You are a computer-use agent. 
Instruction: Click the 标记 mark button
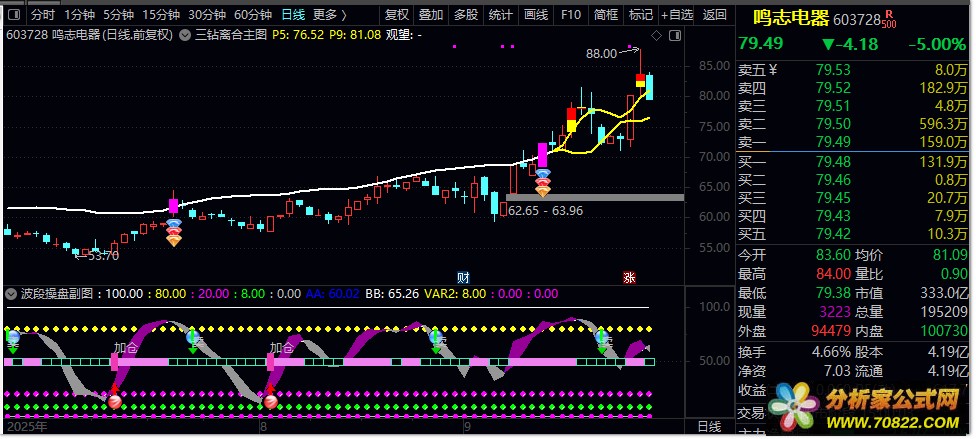640,14
